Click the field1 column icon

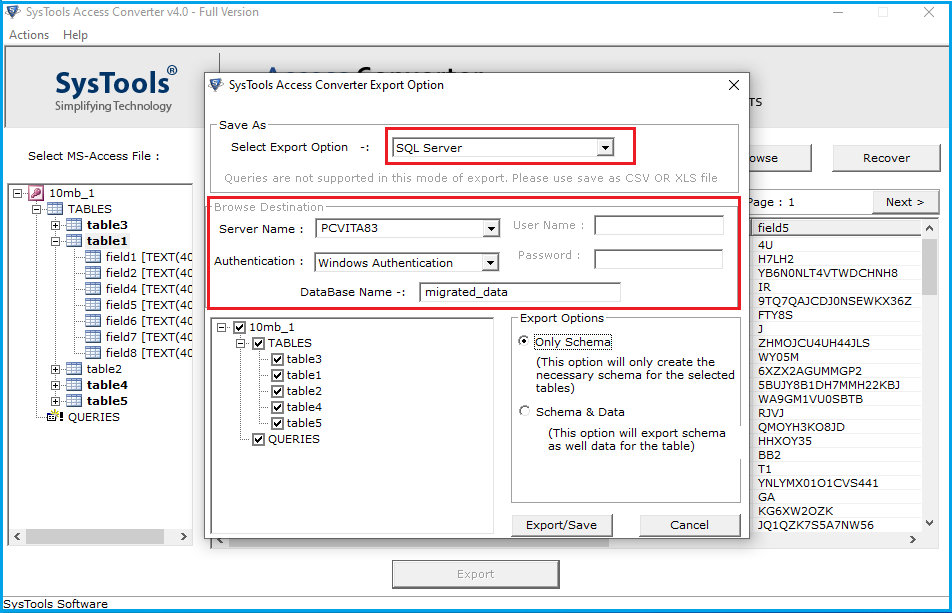pyautogui.click(x=93, y=257)
